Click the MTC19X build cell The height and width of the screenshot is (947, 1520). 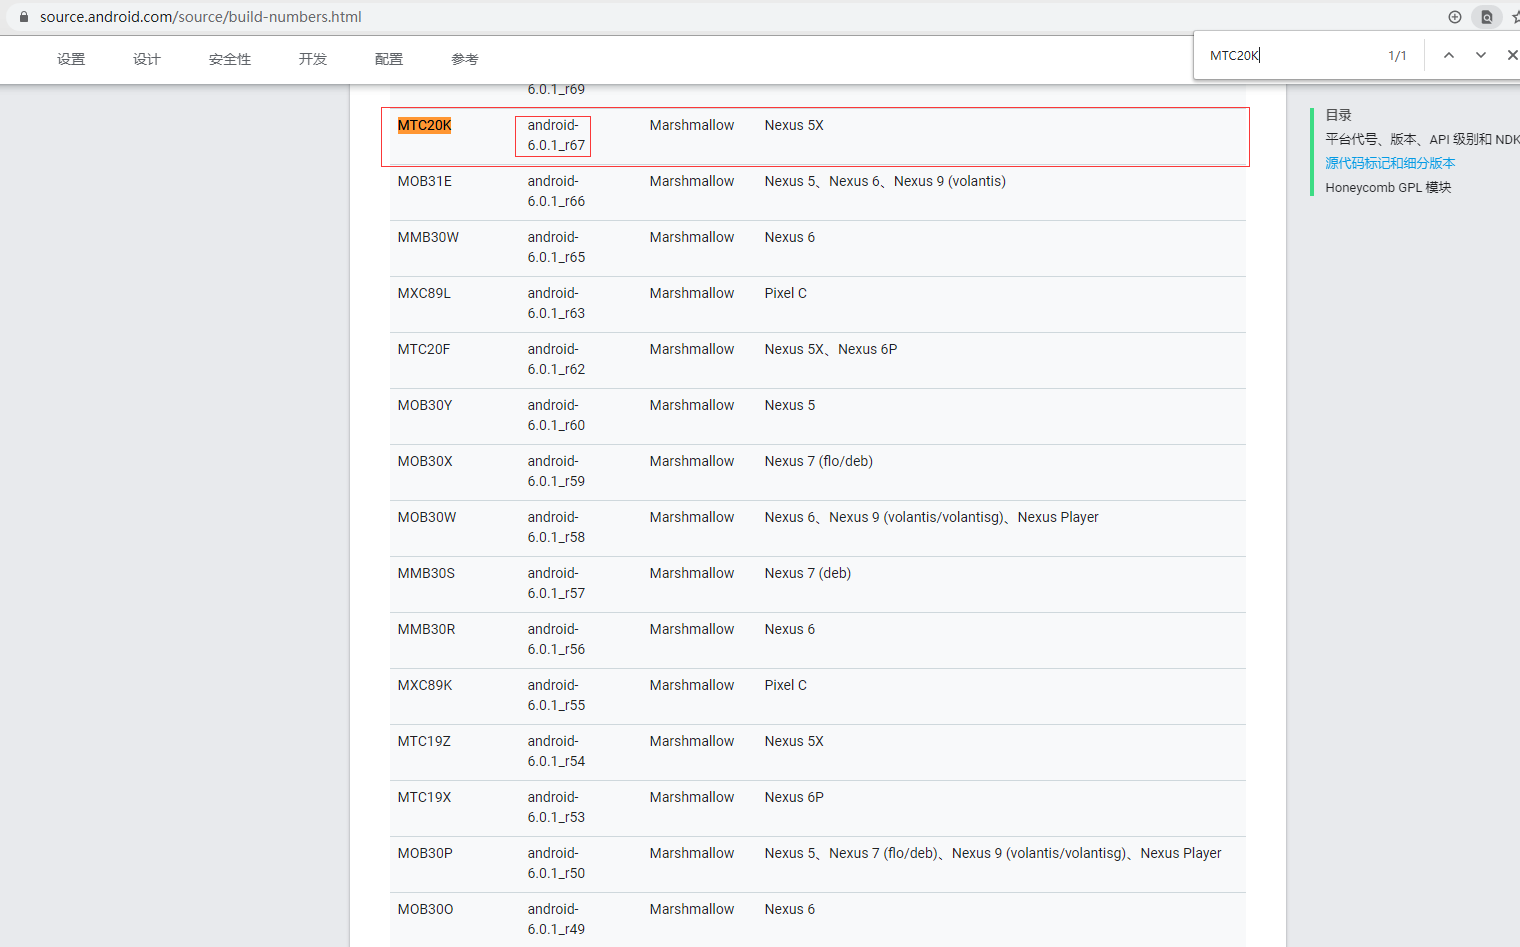[424, 797]
